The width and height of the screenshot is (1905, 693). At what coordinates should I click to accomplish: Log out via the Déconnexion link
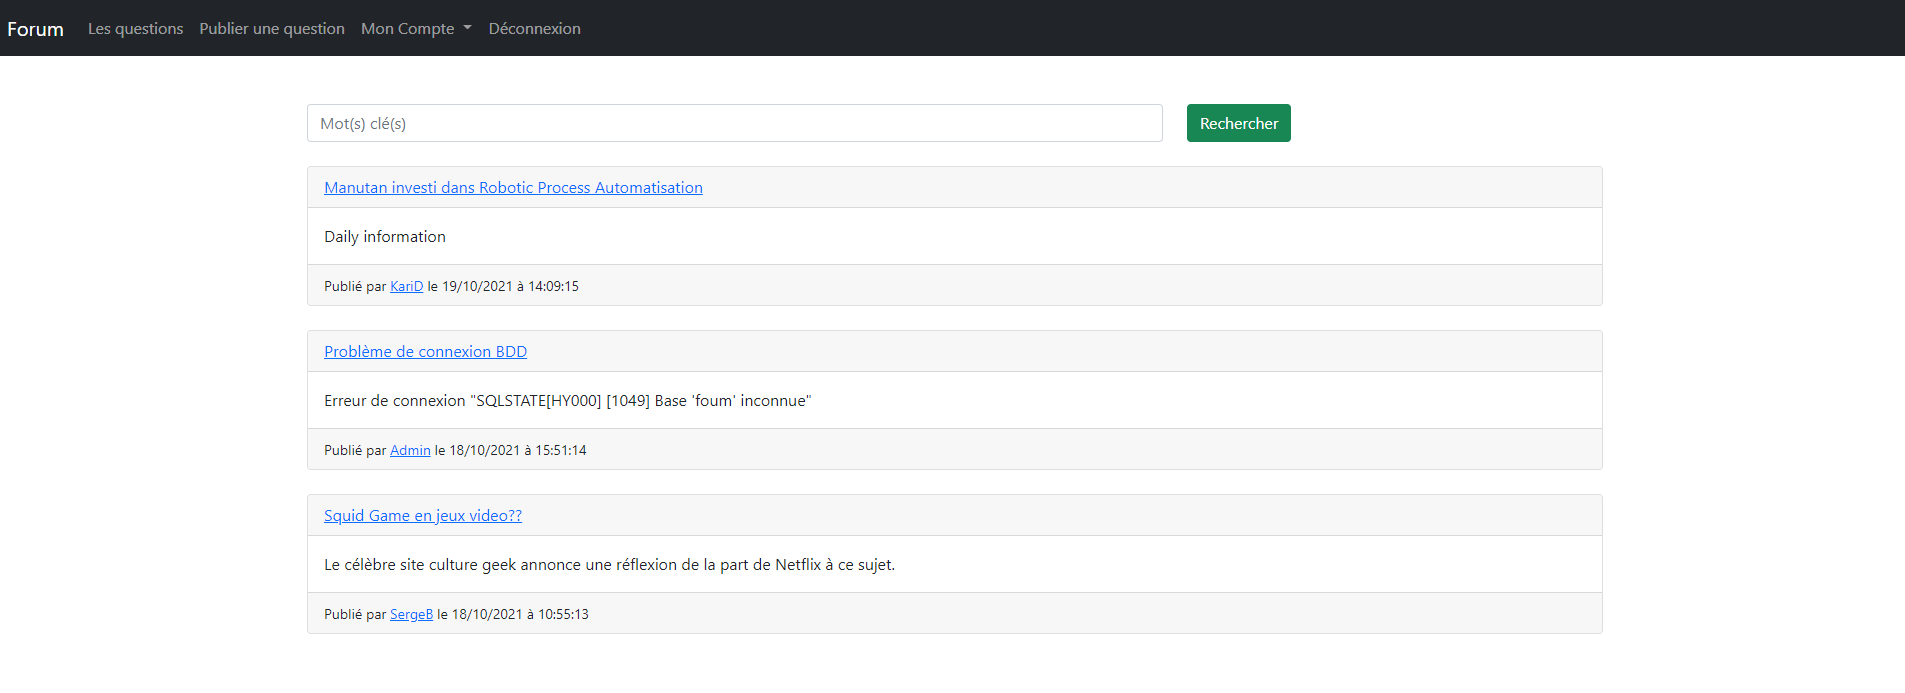coord(534,29)
